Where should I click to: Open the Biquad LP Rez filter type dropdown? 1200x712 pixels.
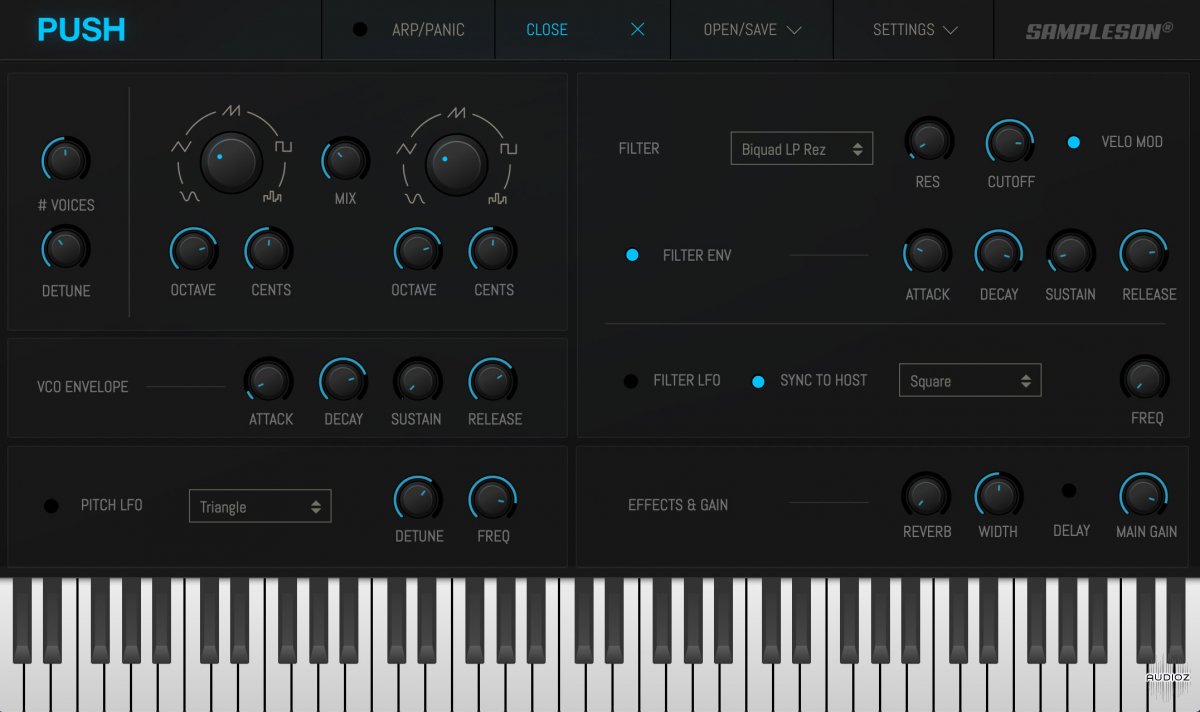coord(802,148)
